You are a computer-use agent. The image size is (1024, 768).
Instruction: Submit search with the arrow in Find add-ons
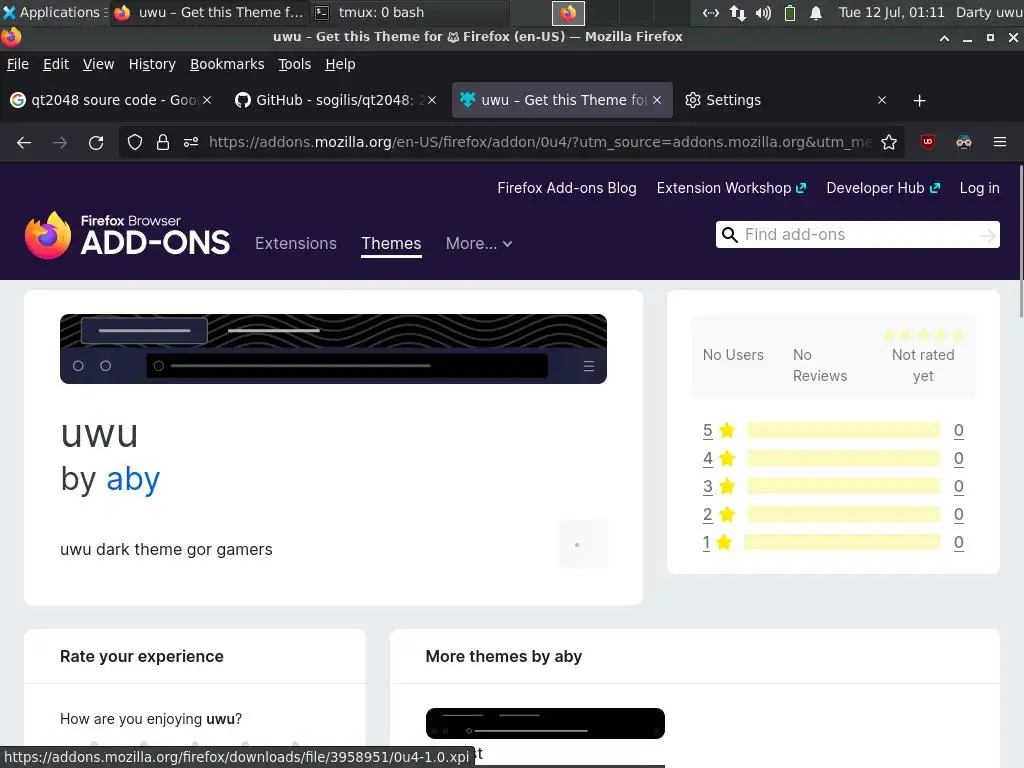pos(987,235)
